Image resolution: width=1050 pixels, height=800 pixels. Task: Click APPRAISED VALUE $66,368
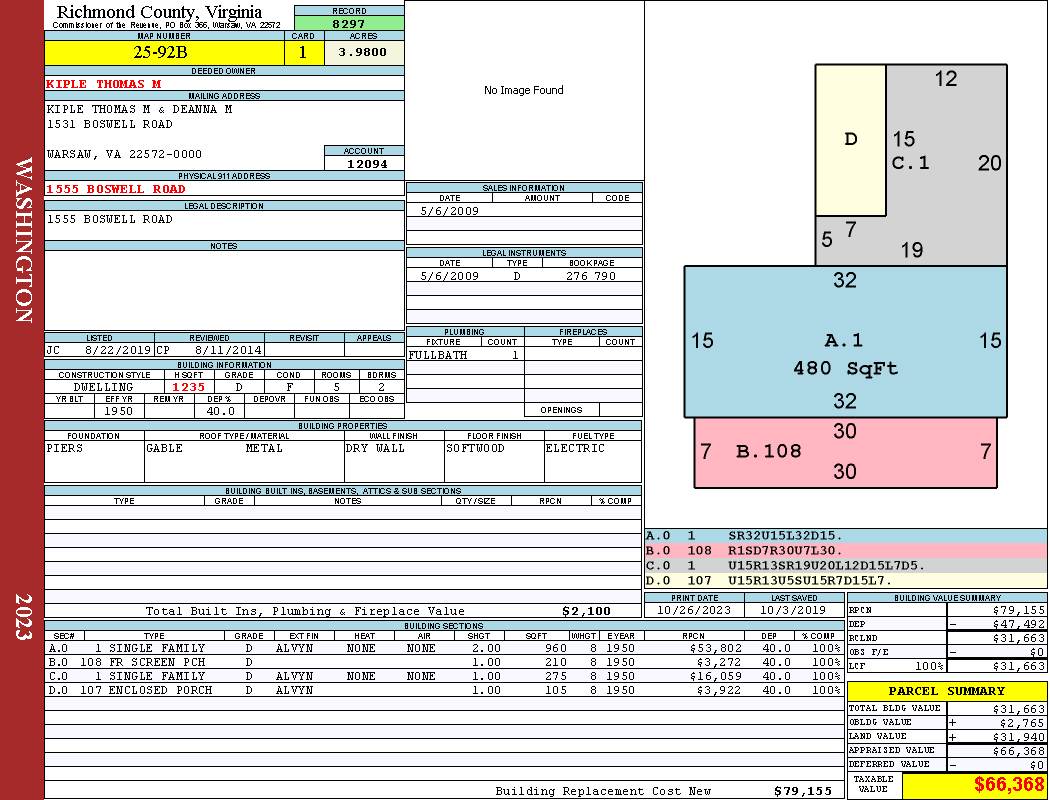[x=1019, y=751]
